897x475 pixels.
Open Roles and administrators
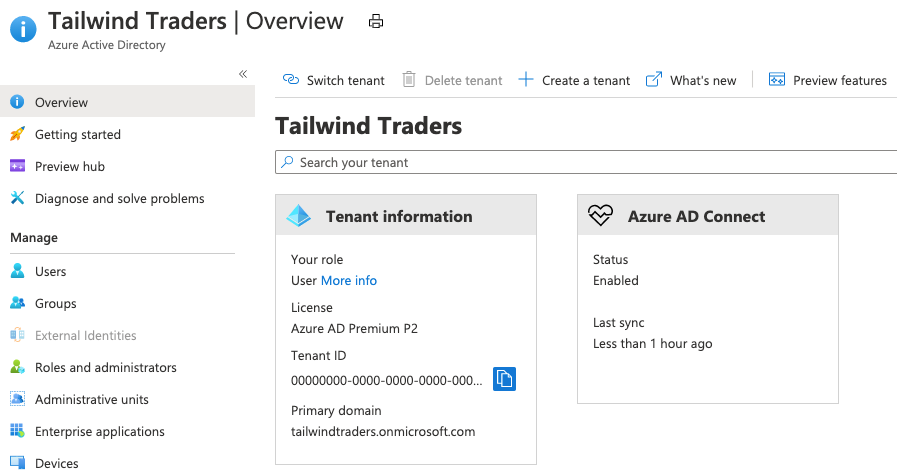point(106,368)
